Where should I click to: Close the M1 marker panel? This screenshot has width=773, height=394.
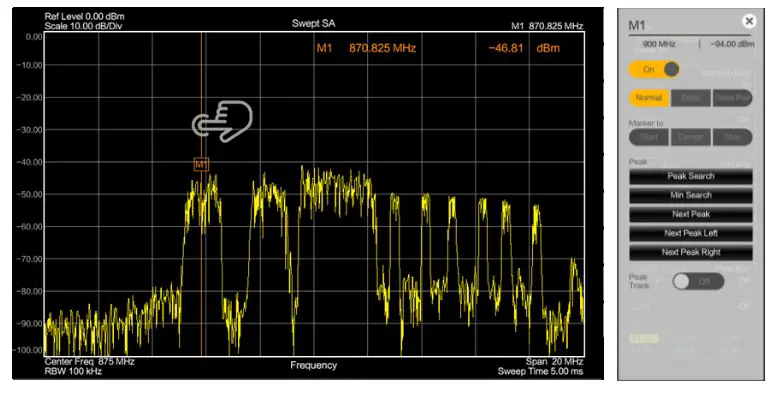coord(749,21)
